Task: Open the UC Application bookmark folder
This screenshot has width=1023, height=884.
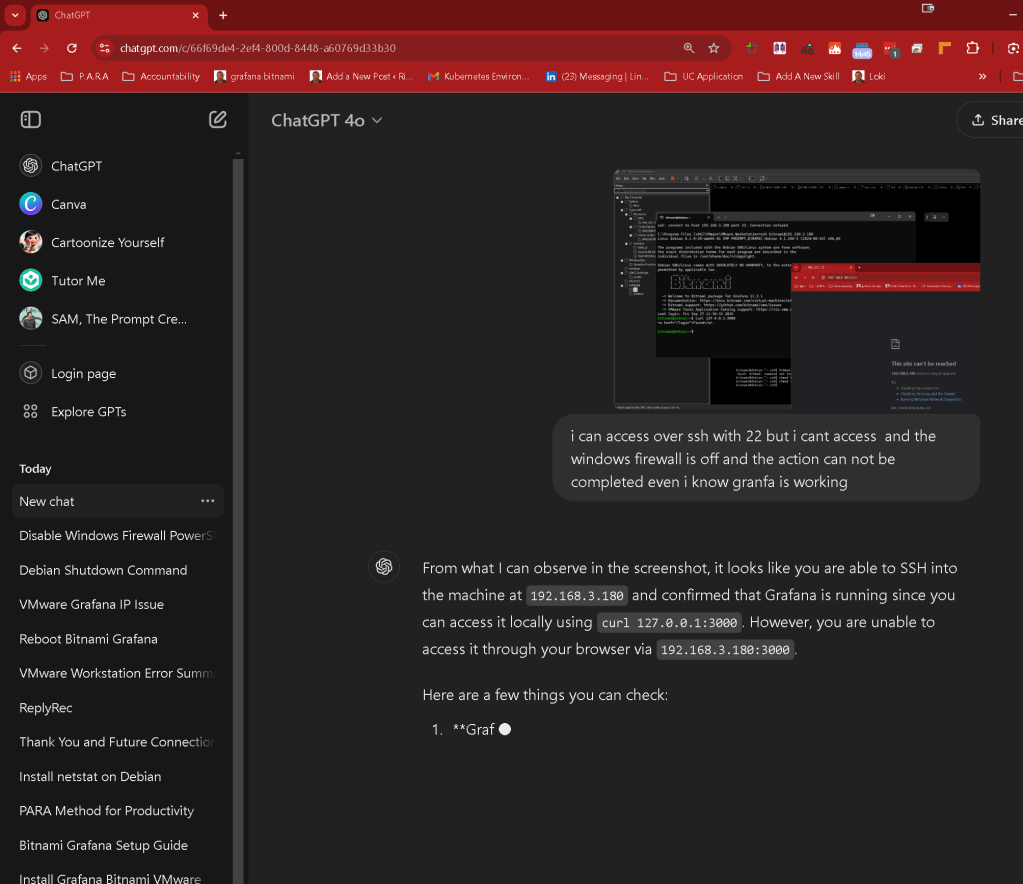Action: coord(703,76)
